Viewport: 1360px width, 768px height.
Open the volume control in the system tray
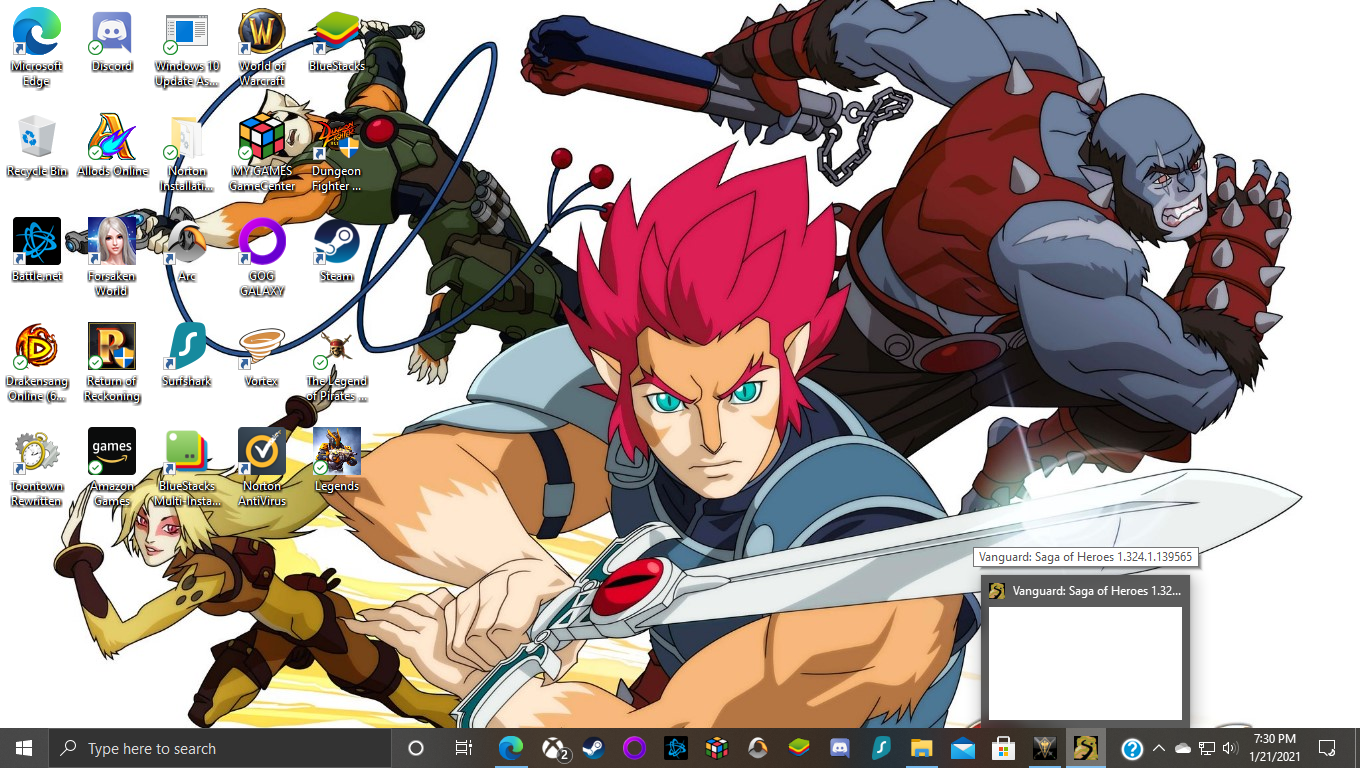1229,748
